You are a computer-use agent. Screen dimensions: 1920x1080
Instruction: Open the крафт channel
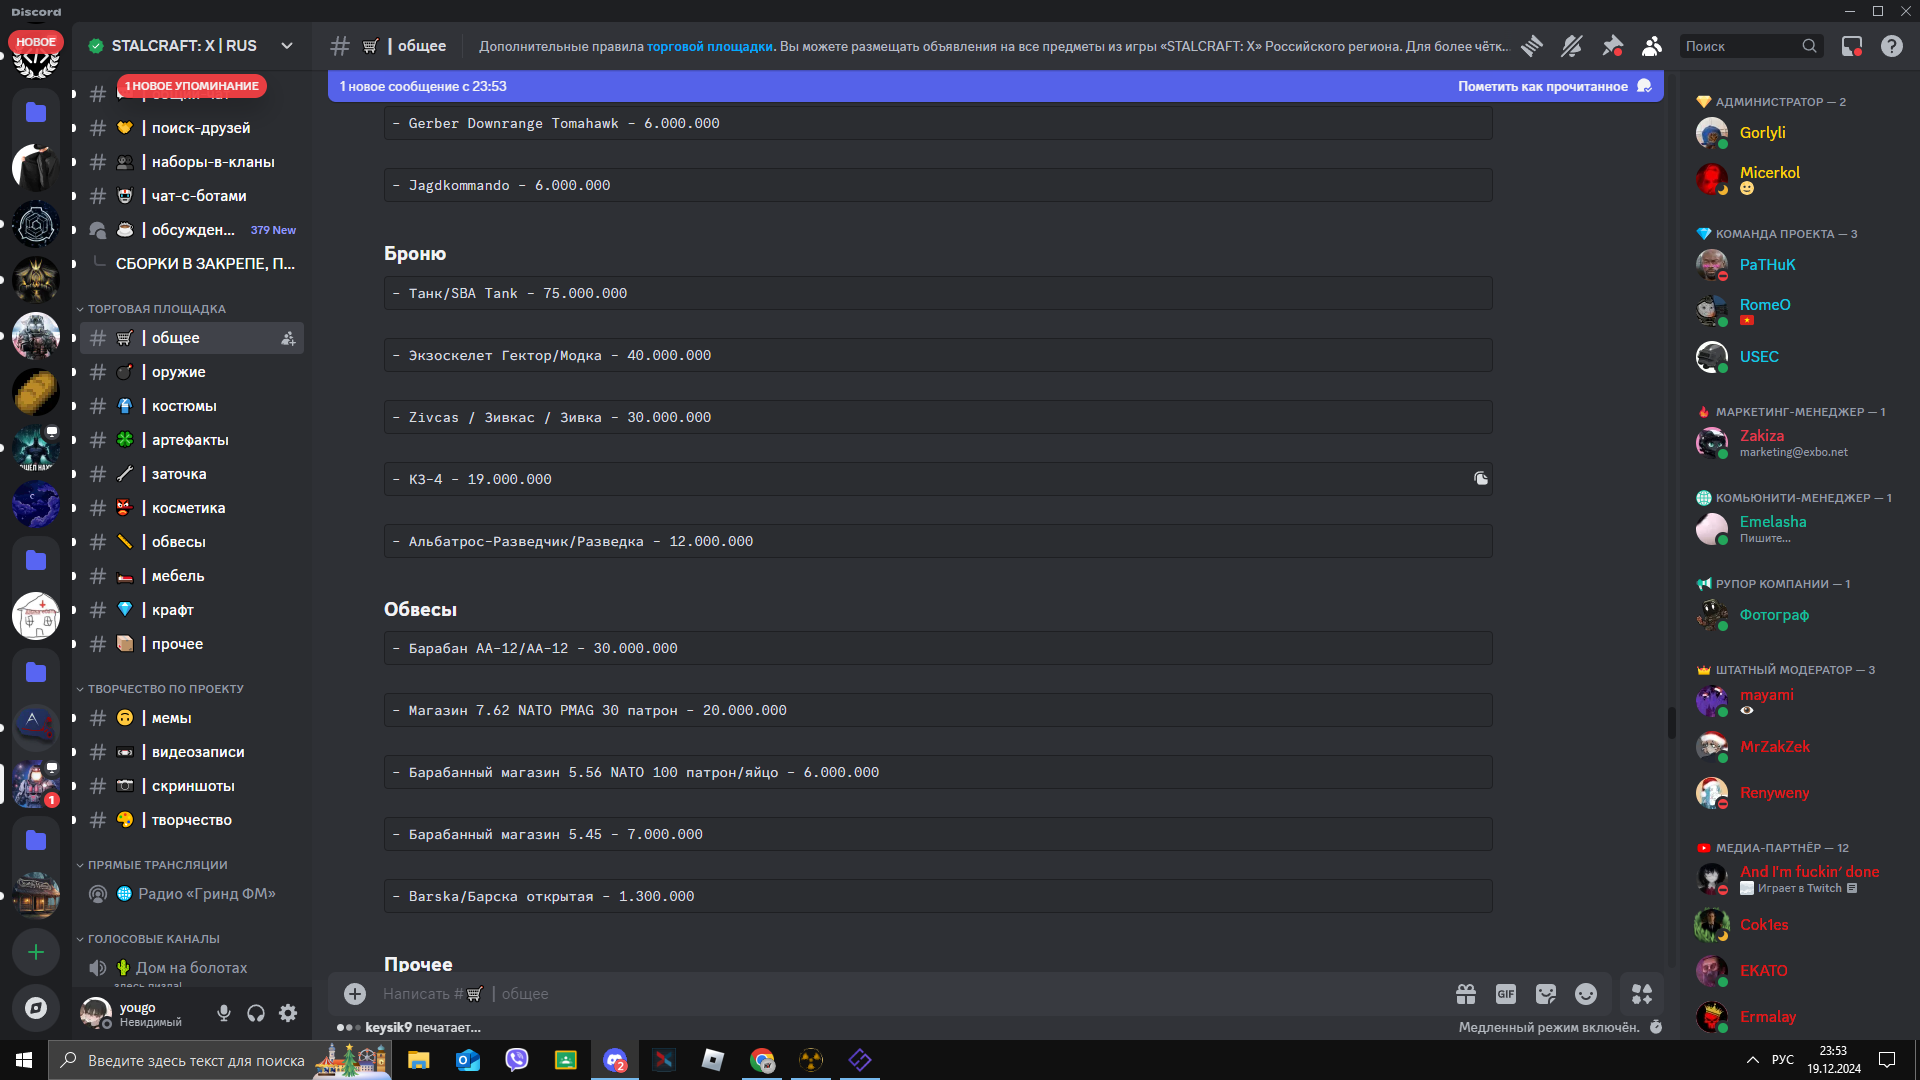pos(192,610)
